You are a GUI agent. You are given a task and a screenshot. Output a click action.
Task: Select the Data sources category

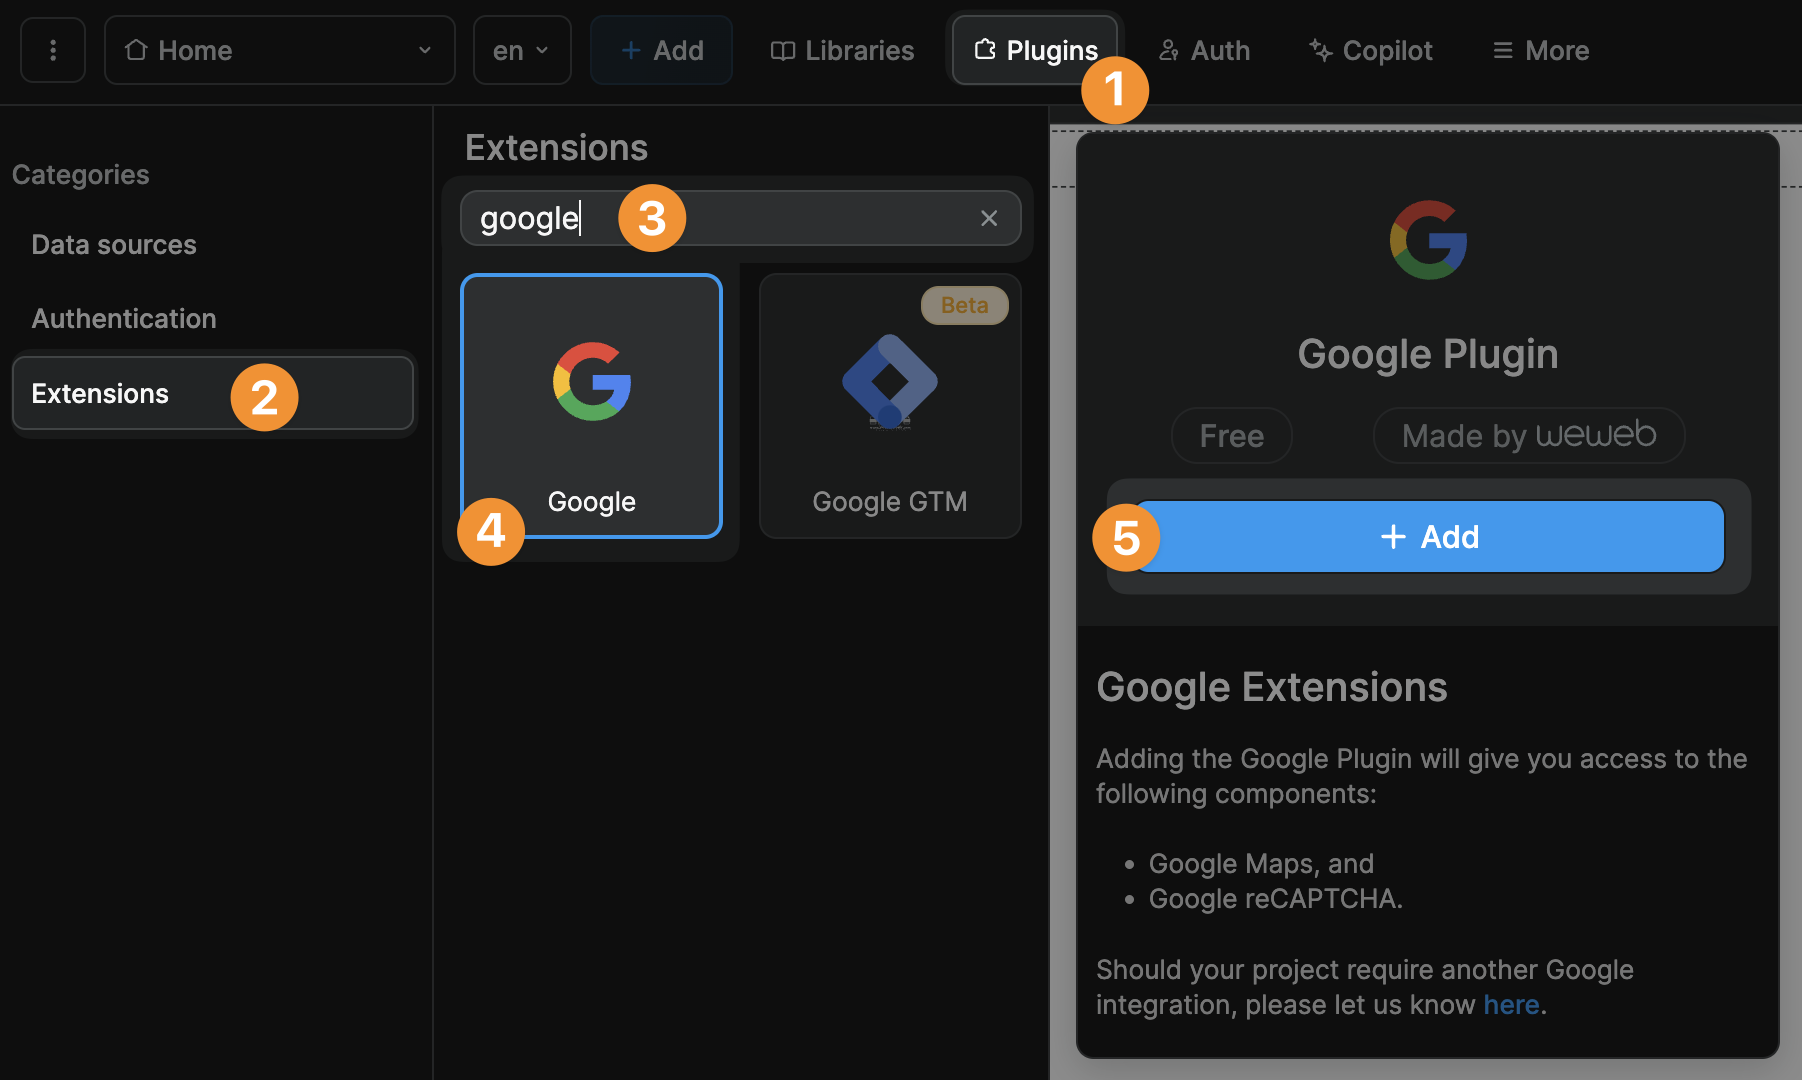click(113, 244)
